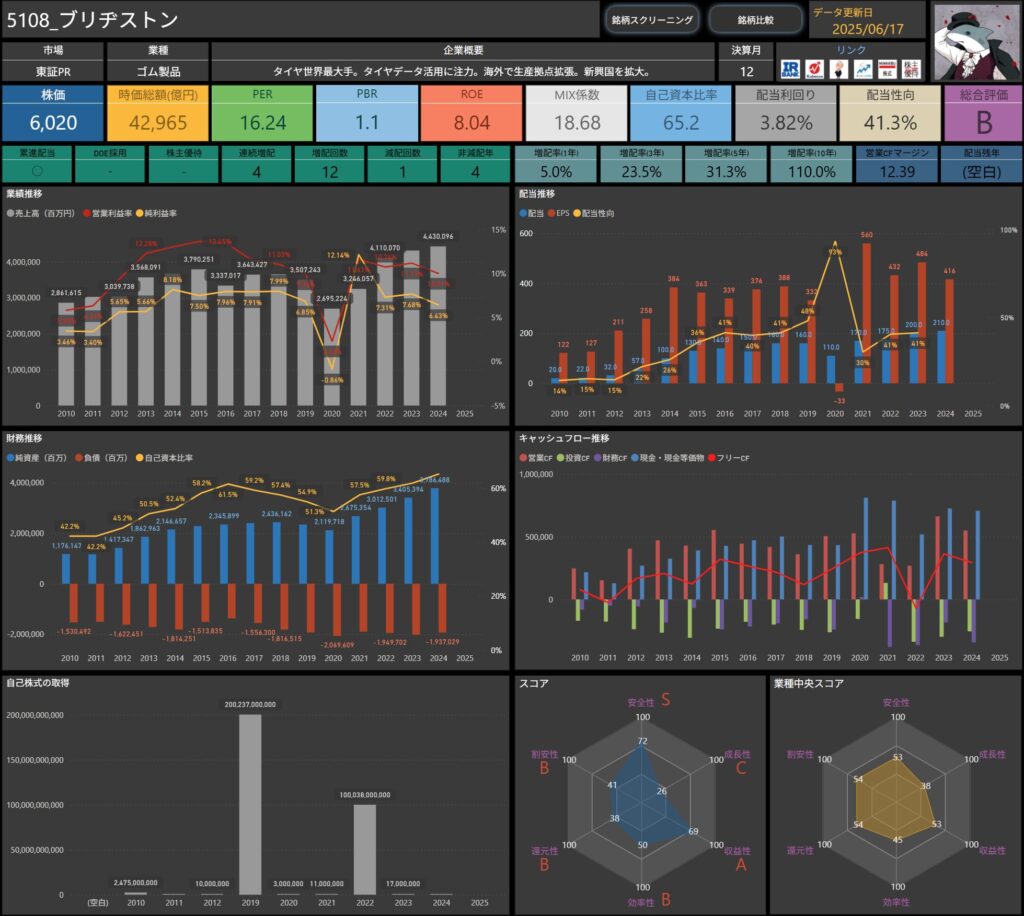1024x916 pixels.
Task: Click the 2022 buyback bar labeled 100,038,000,000
Action: click(x=365, y=849)
